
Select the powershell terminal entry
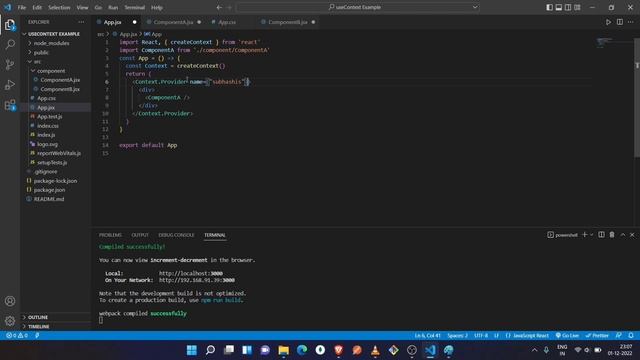(x=562, y=235)
